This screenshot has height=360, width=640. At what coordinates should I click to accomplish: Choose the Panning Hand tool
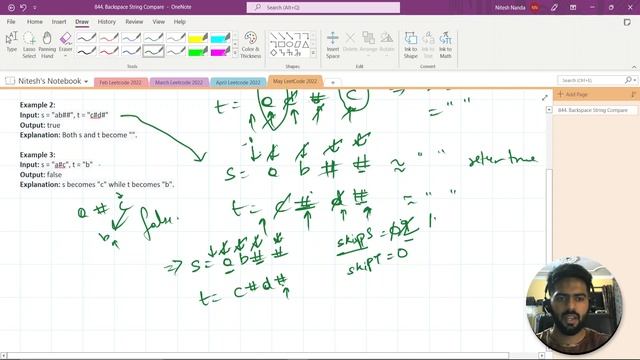click(x=47, y=45)
